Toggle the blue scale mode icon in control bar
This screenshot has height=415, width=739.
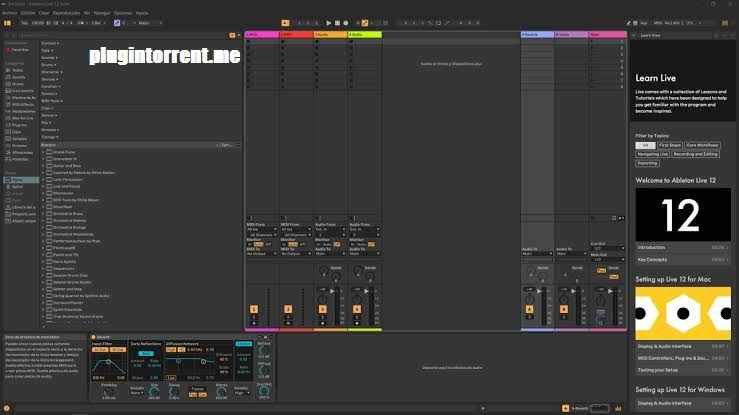[117, 23]
